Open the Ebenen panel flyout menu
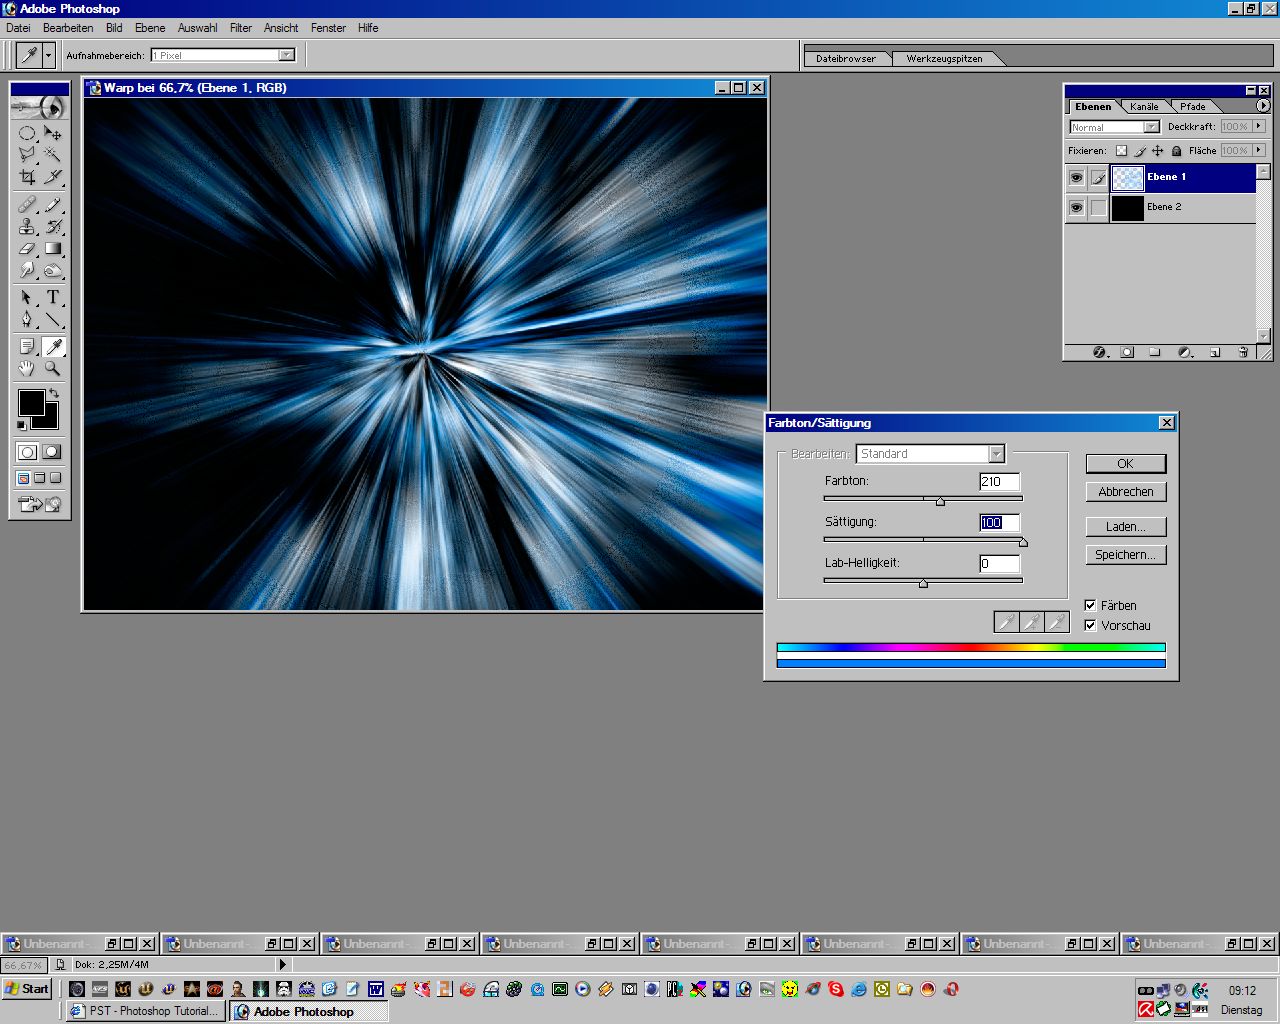The image size is (1280, 1024). [1263, 105]
